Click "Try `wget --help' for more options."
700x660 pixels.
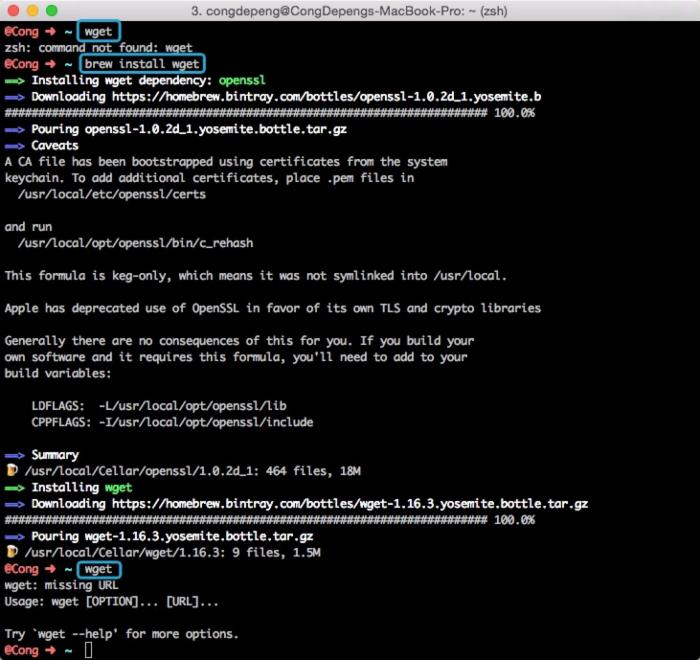point(121,634)
